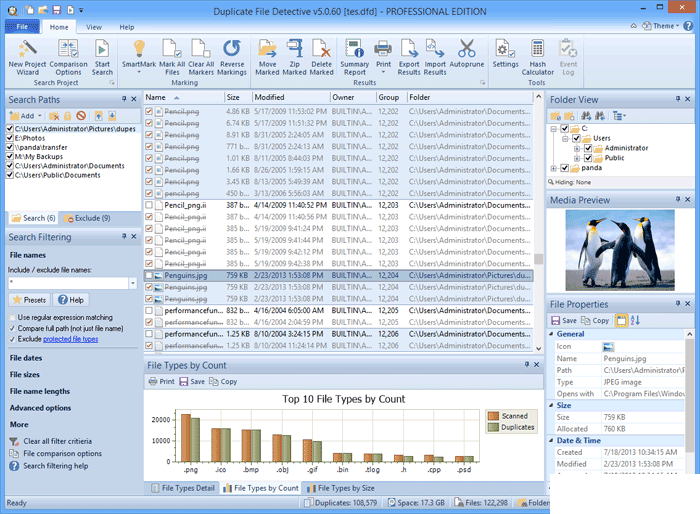Click the remove path icon in Search Paths toolbar
This screenshot has height=514, width=700.
(x=54, y=116)
